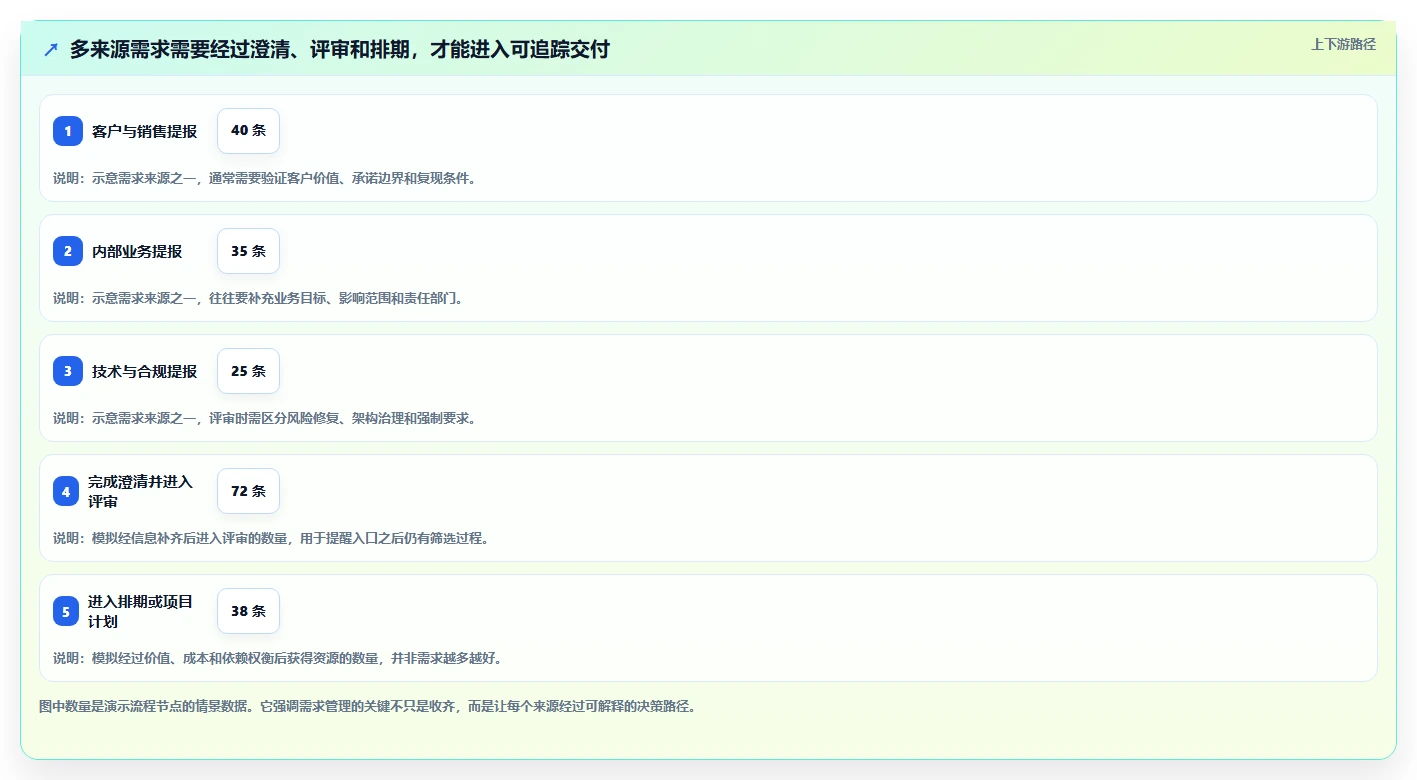Click the description mentioning 验证客户价值
The width and height of the screenshot is (1417, 780).
tap(265, 178)
